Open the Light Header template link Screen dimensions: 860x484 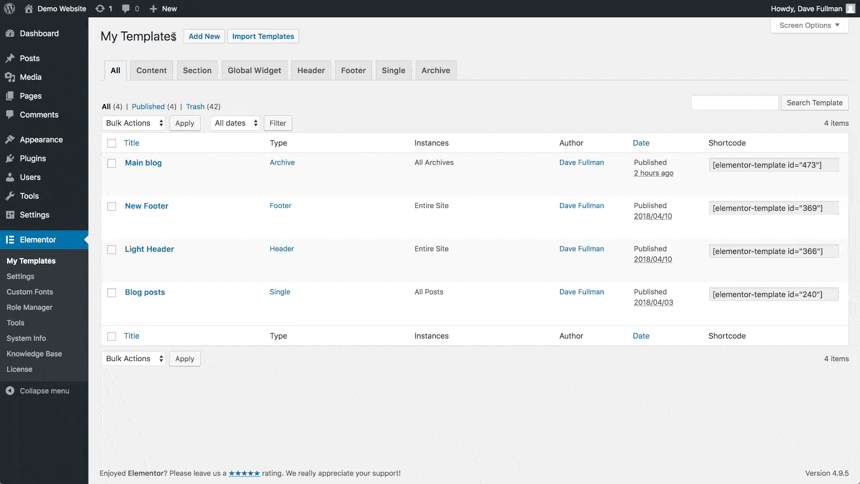click(x=149, y=249)
